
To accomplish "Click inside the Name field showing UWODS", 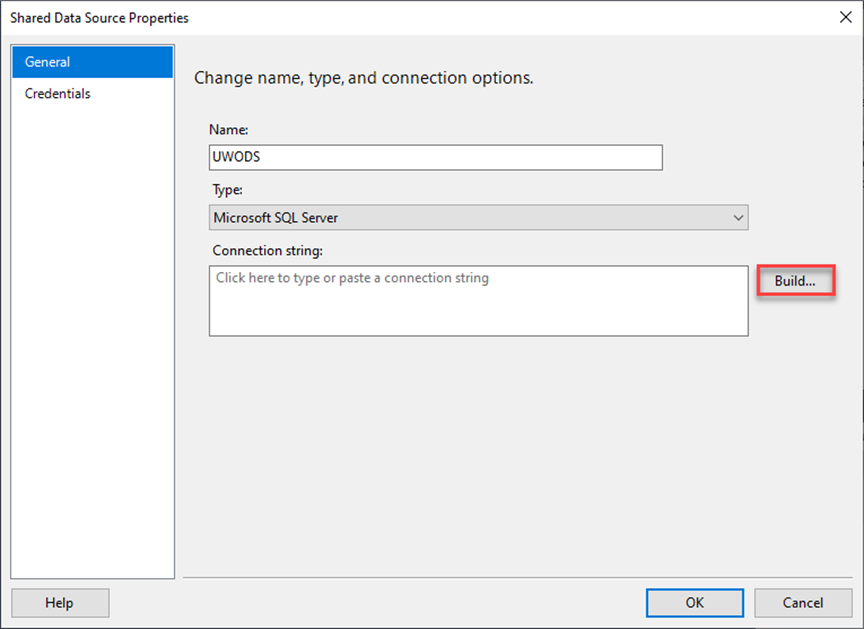I will 435,157.
